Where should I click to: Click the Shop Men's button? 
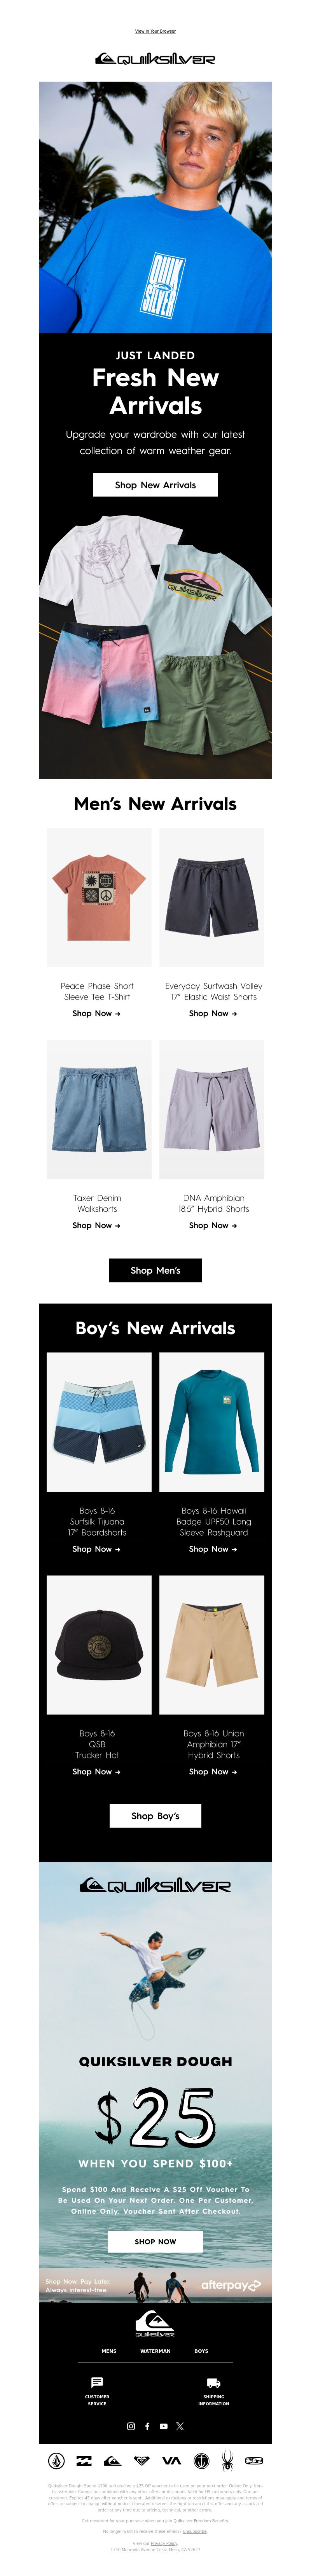click(x=155, y=1270)
